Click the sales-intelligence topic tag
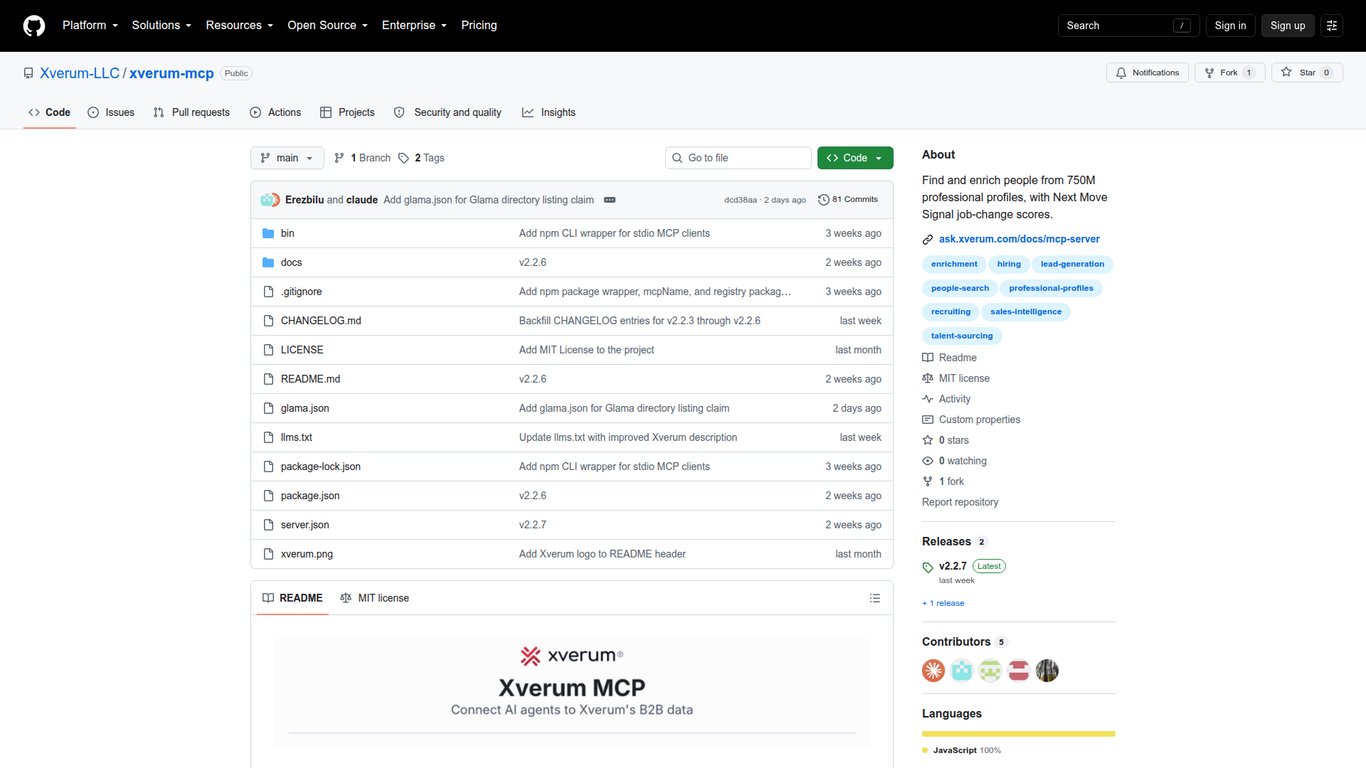The image size is (1366, 768). click(x=1026, y=312)
